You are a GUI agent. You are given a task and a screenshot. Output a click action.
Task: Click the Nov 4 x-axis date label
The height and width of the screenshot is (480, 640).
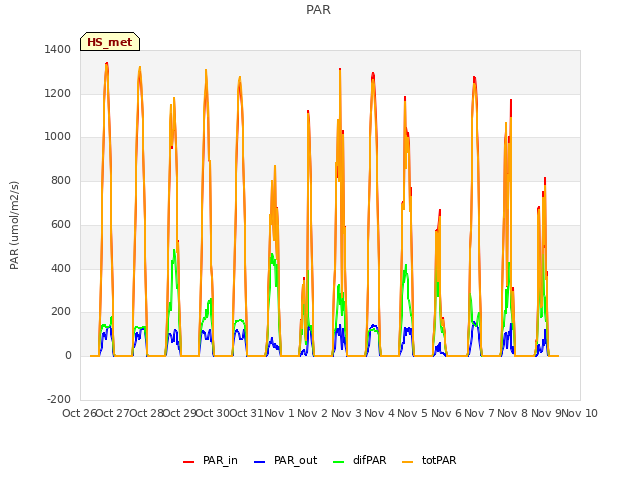pyautogui.click(x=379, y=413)
